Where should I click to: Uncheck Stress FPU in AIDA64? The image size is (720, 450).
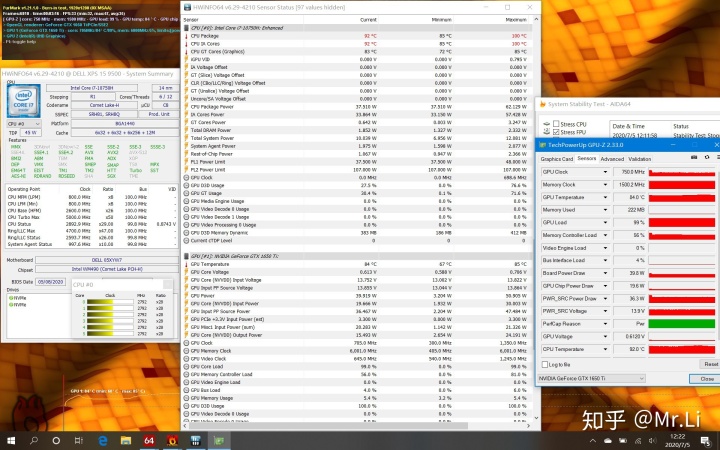(x=556, y=132)
